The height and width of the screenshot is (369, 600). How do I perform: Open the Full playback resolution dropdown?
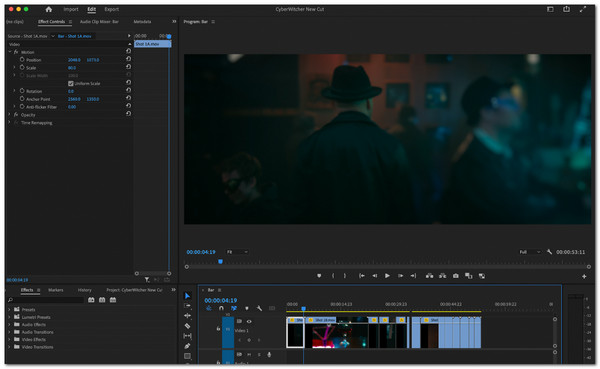[530, 252]
